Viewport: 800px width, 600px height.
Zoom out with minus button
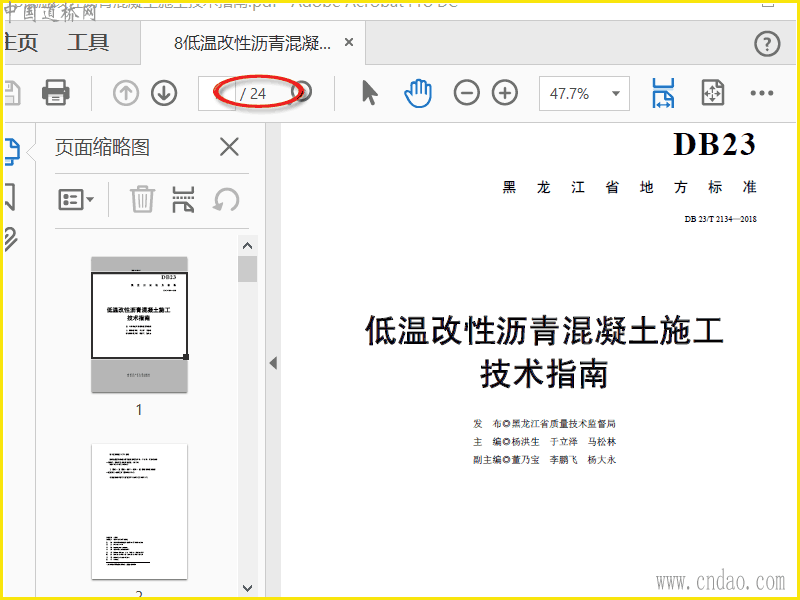(466, 93)
